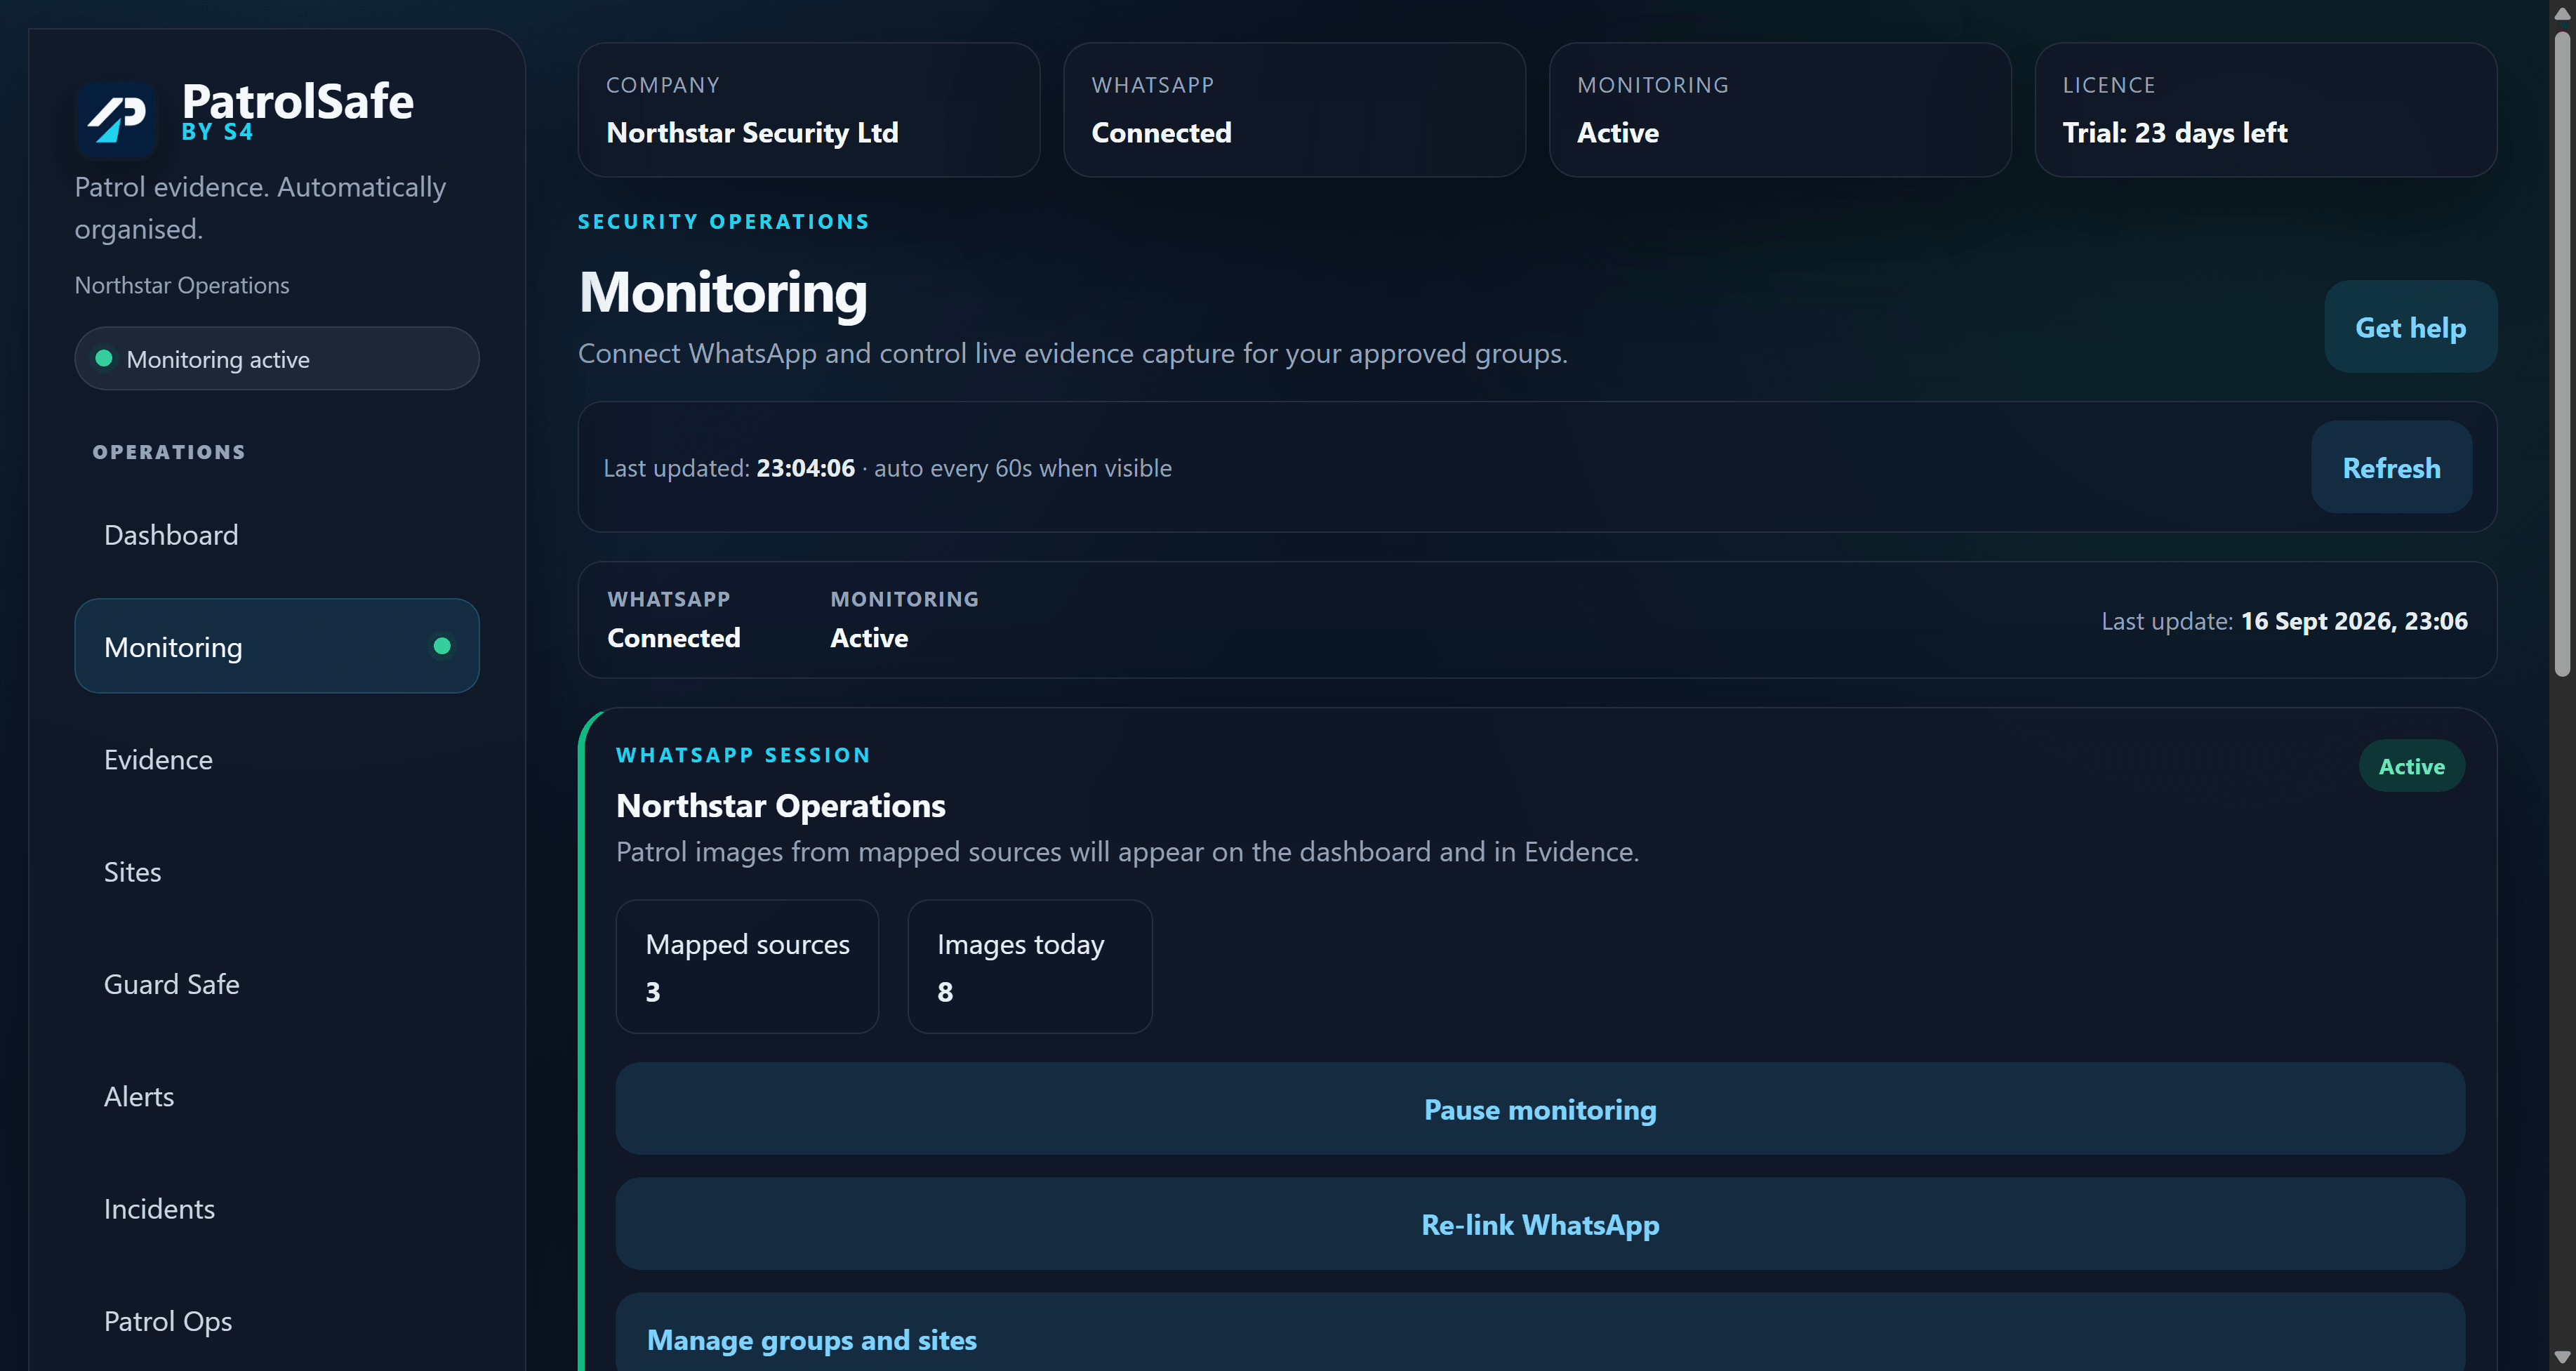Open Patrol Ops in the sidebar
This screenshot has height=1371, width=2576.
(x=277, y=1321)
